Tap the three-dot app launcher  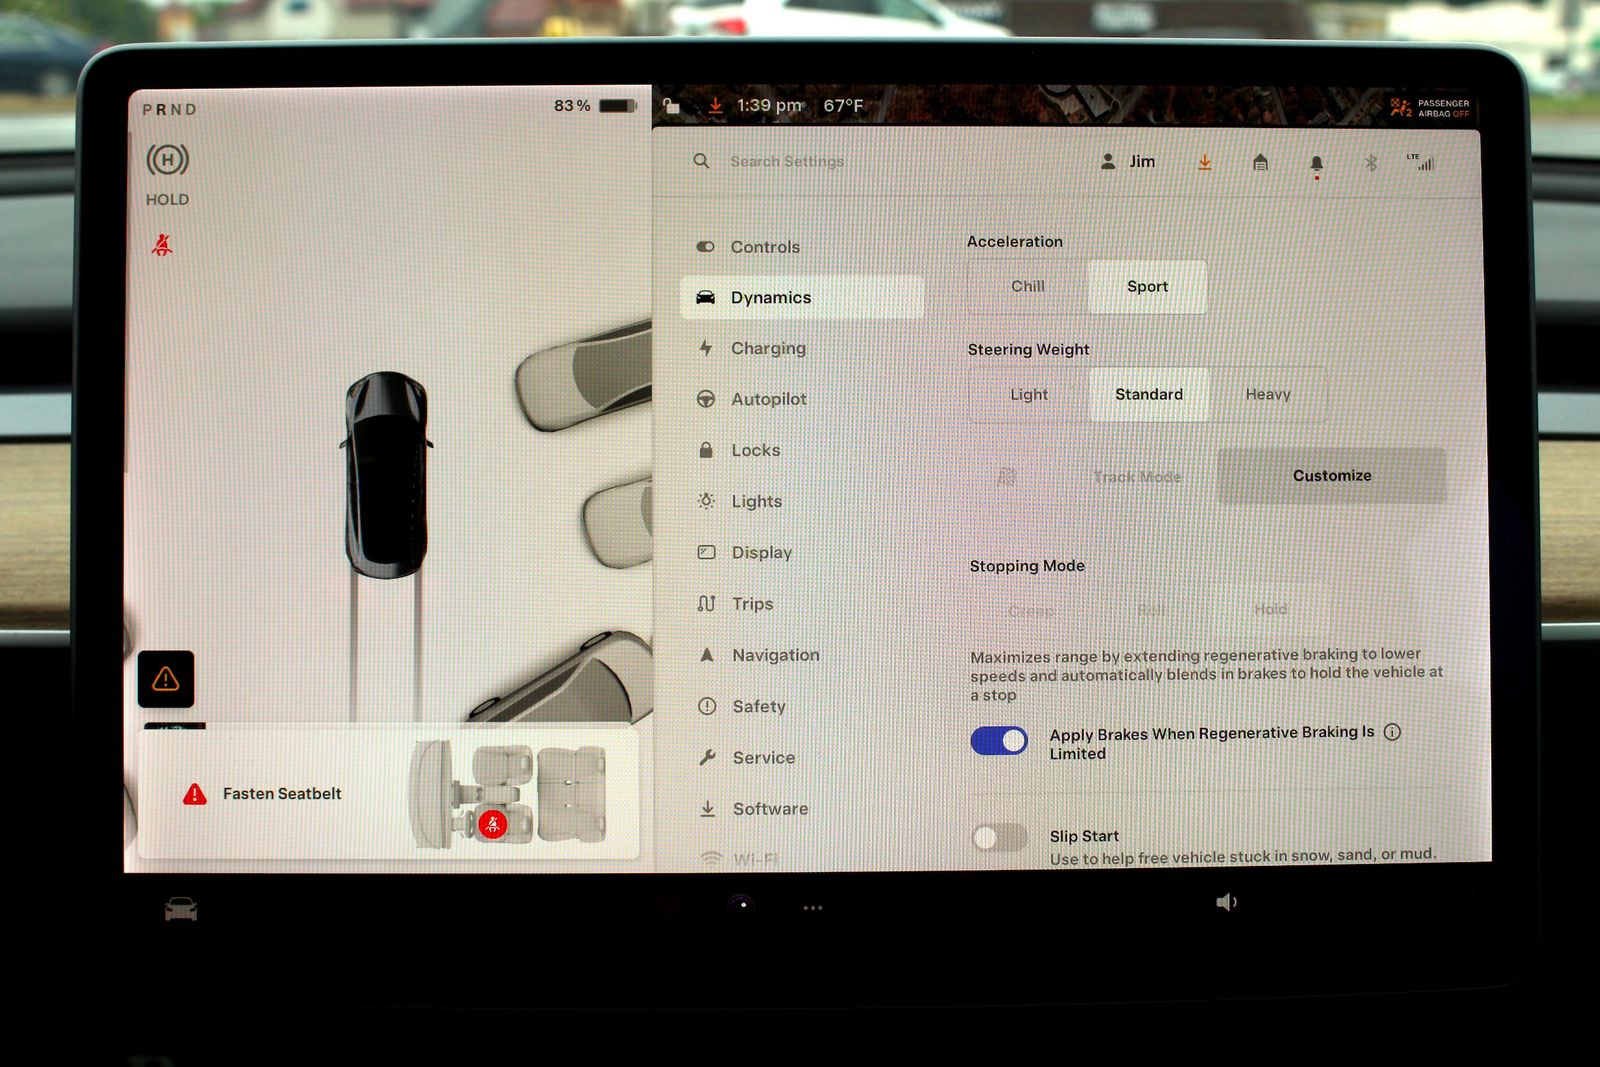pyautogui.click(x=813, y=908)
